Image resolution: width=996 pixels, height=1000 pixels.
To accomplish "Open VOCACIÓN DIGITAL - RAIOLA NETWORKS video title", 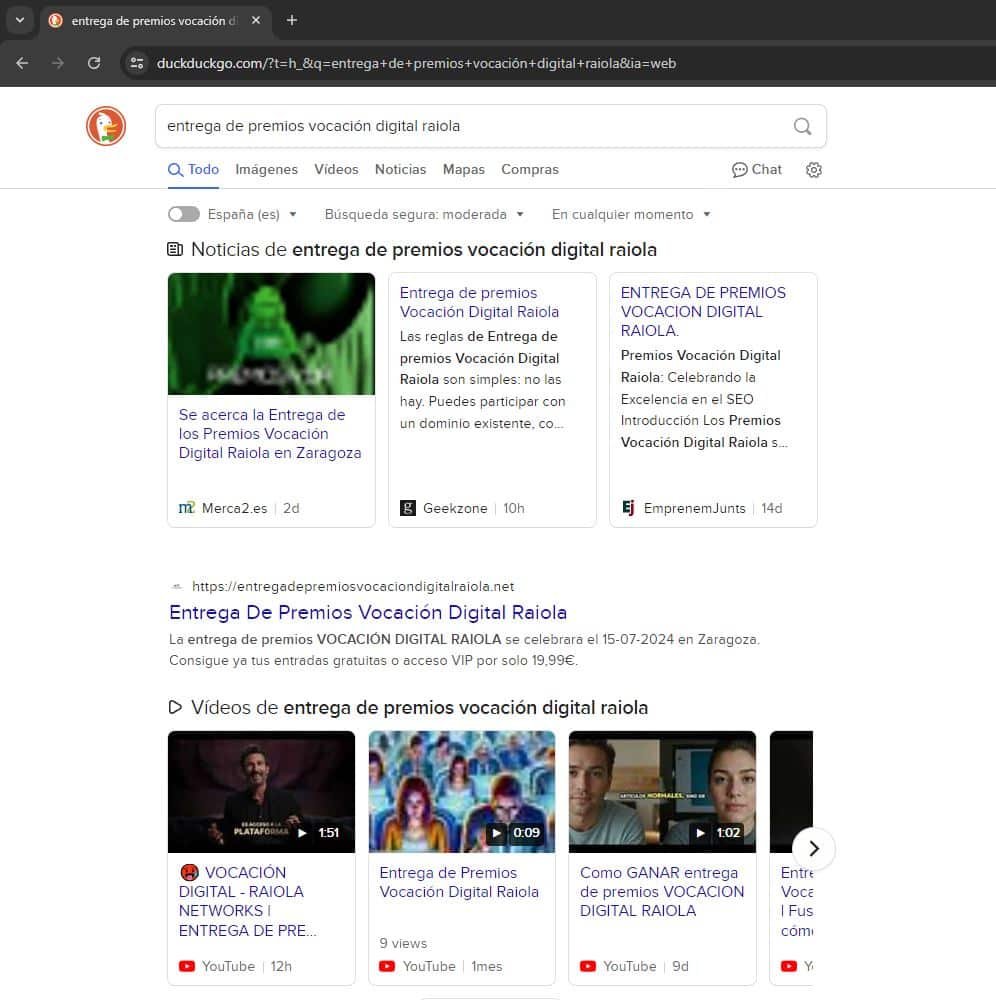I will point(247,901).
